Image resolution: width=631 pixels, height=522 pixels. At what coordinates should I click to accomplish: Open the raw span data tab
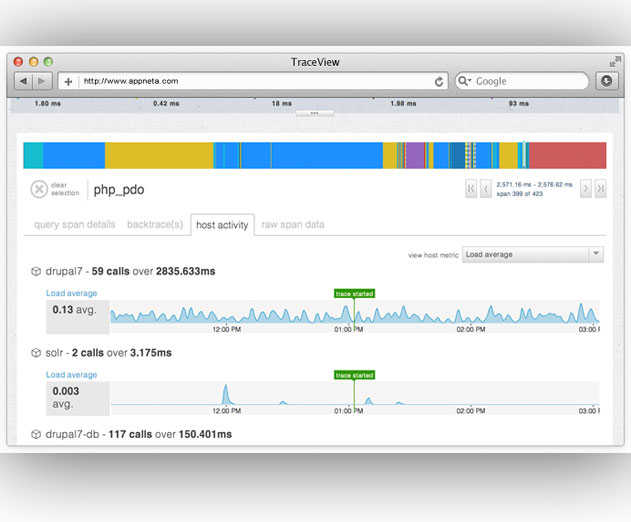[293, 225]
